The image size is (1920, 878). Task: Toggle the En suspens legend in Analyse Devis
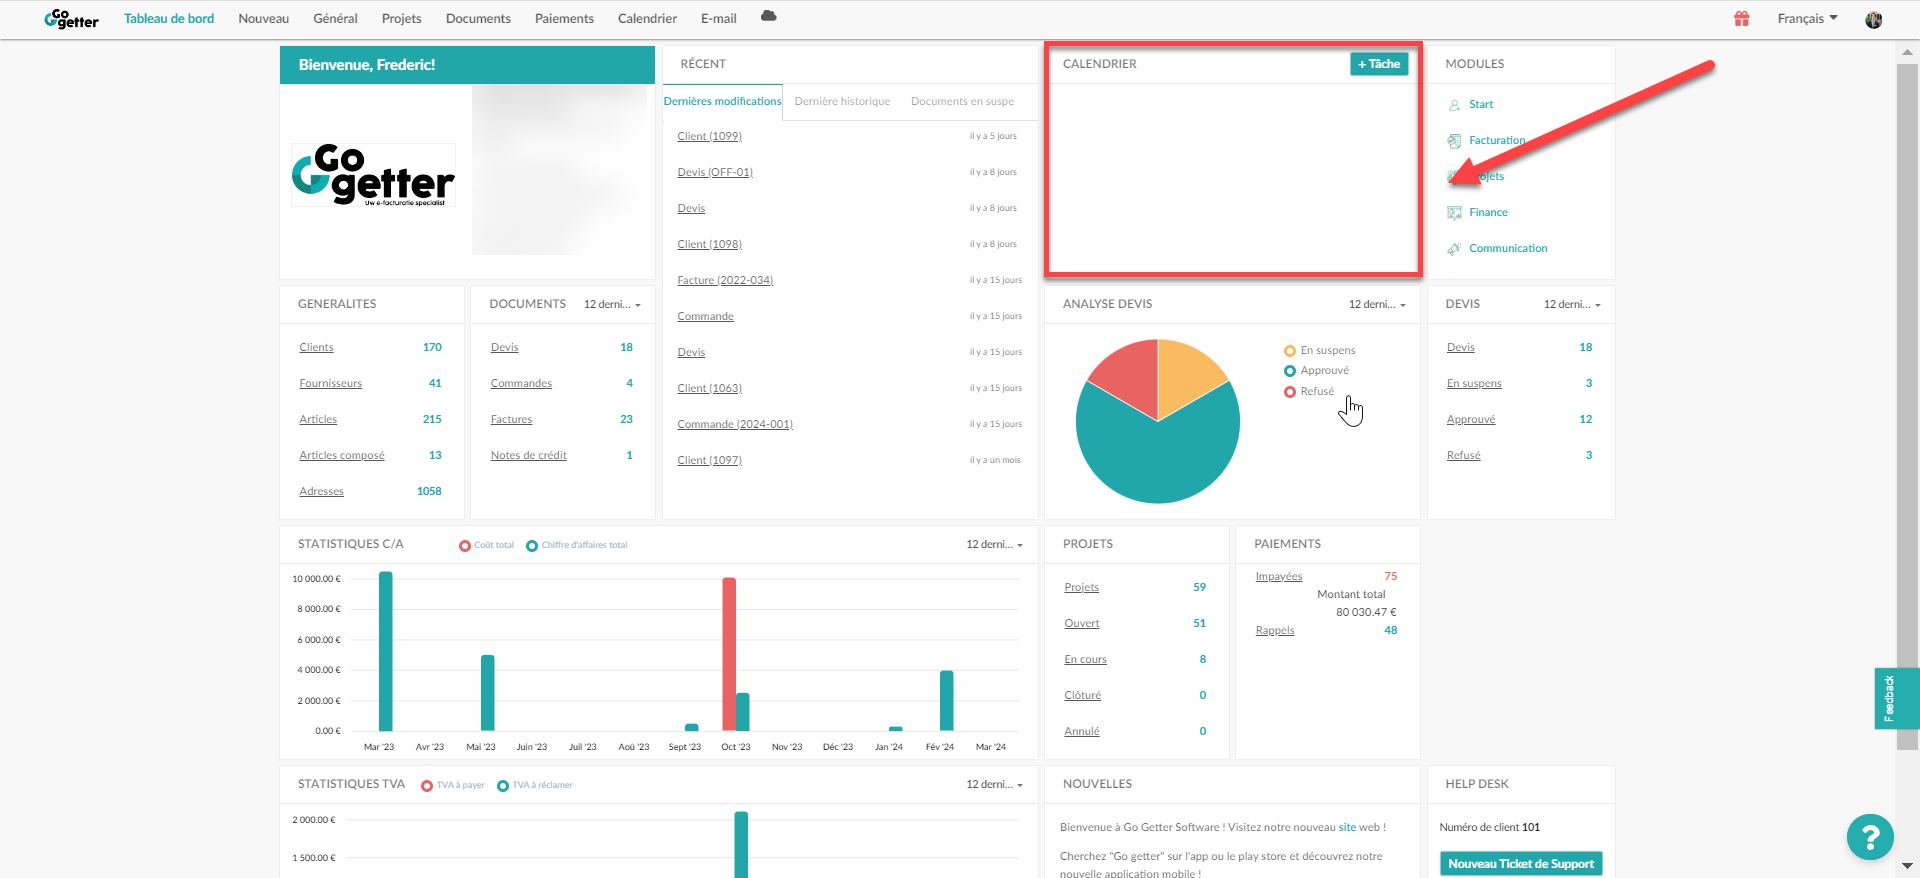[x=1320, y=351]
